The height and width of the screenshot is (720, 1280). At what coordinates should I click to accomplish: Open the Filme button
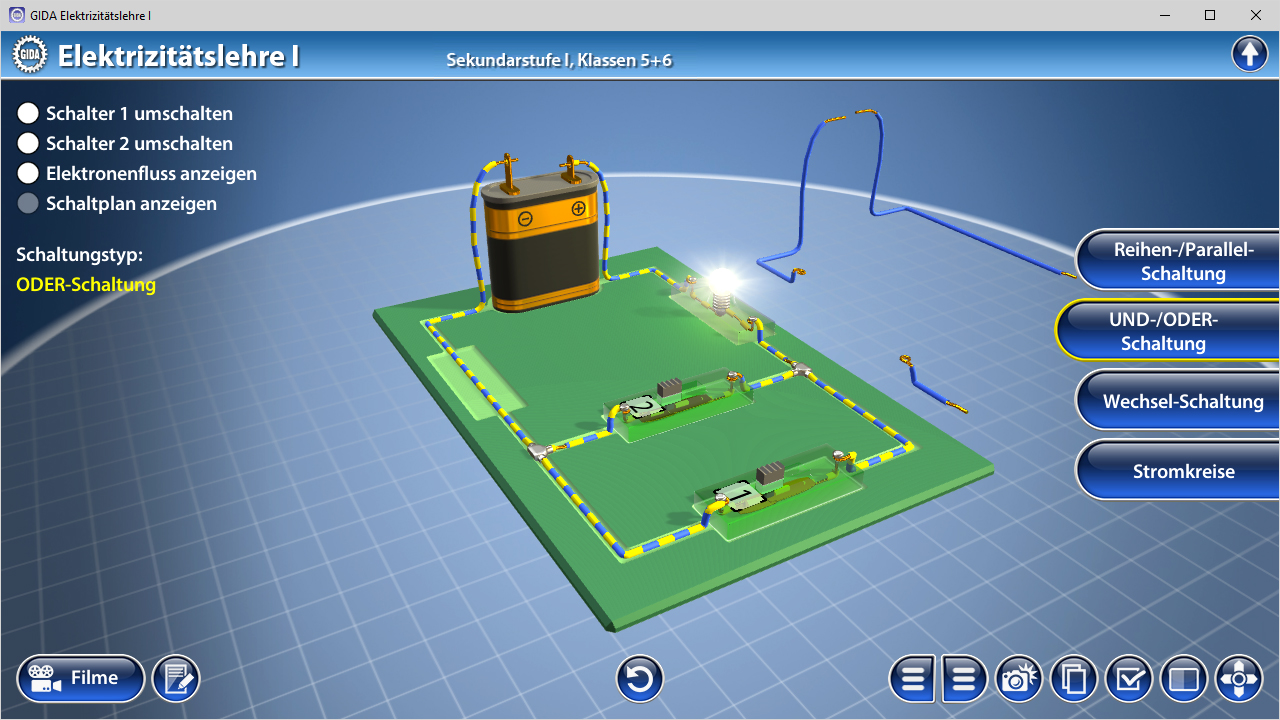(x=81, y=679)
